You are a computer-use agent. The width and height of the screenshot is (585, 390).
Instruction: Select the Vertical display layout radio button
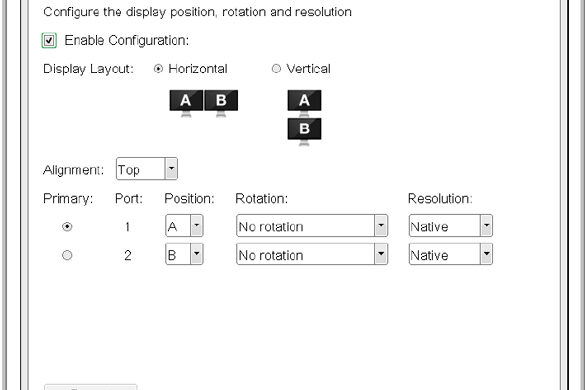tap(276, 69)
